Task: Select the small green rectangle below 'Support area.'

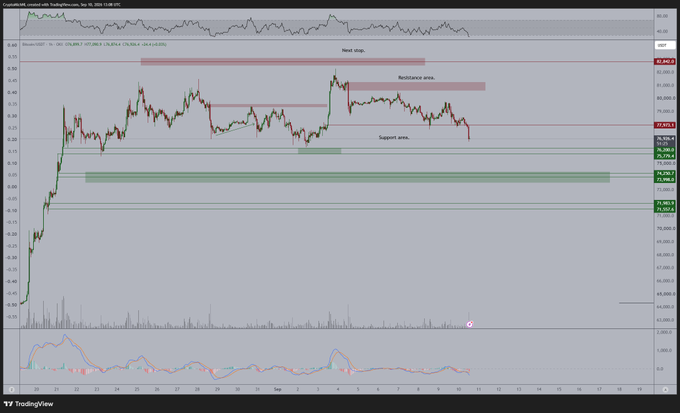Action: pyautogui.click(x=320, y=151)
